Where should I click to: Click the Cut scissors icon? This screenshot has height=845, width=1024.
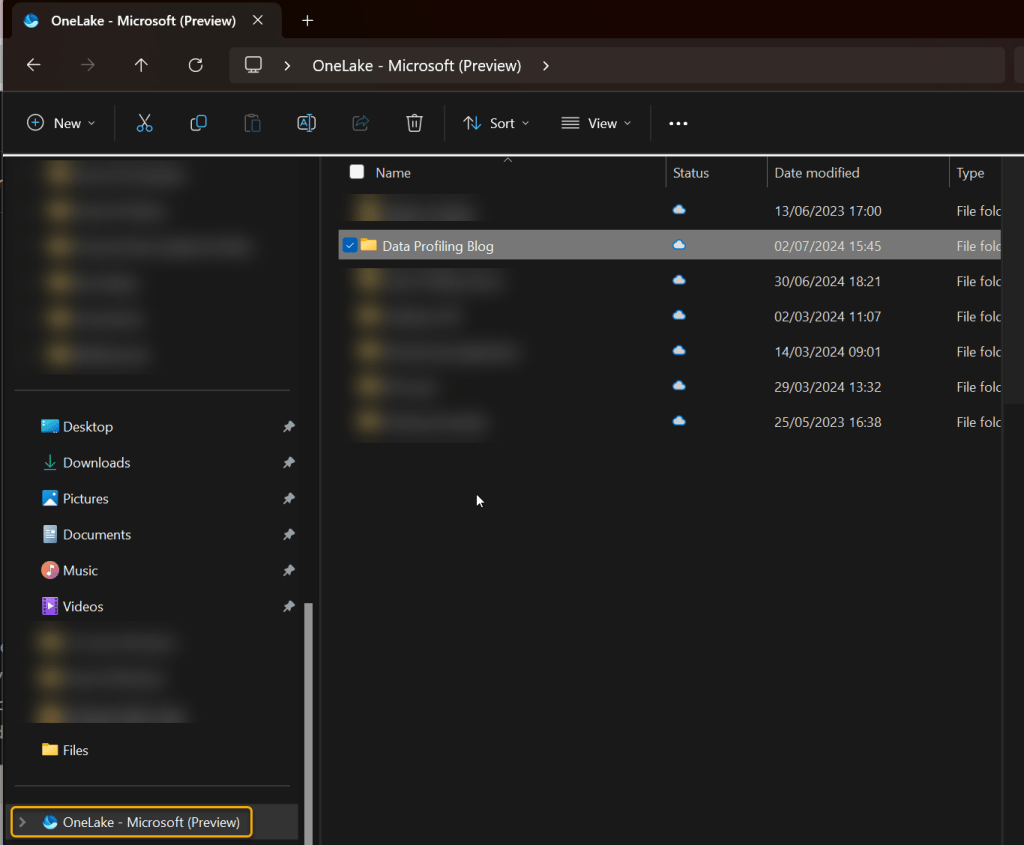pyautogui.click(x=144, y=123)
